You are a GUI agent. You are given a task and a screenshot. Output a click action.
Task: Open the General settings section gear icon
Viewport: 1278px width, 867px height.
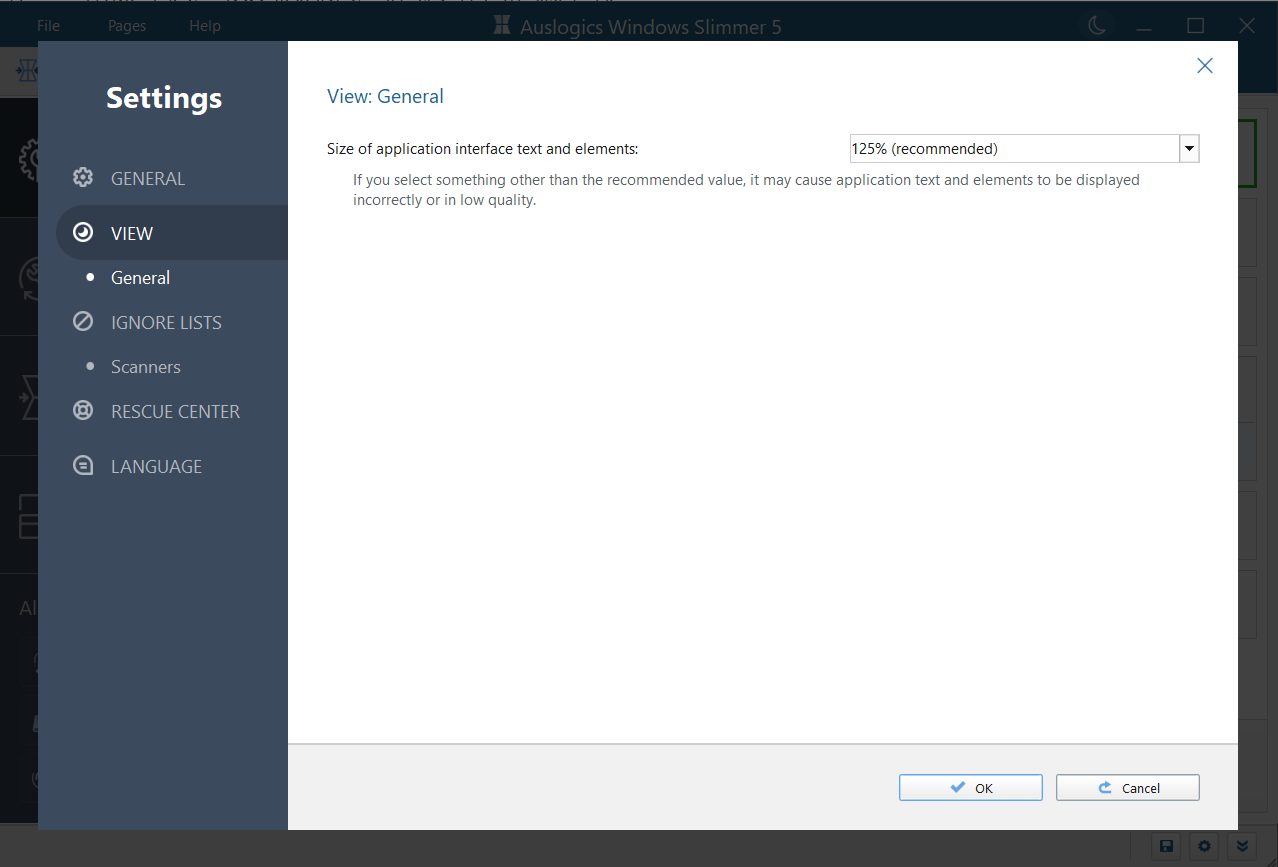[84, 177]
